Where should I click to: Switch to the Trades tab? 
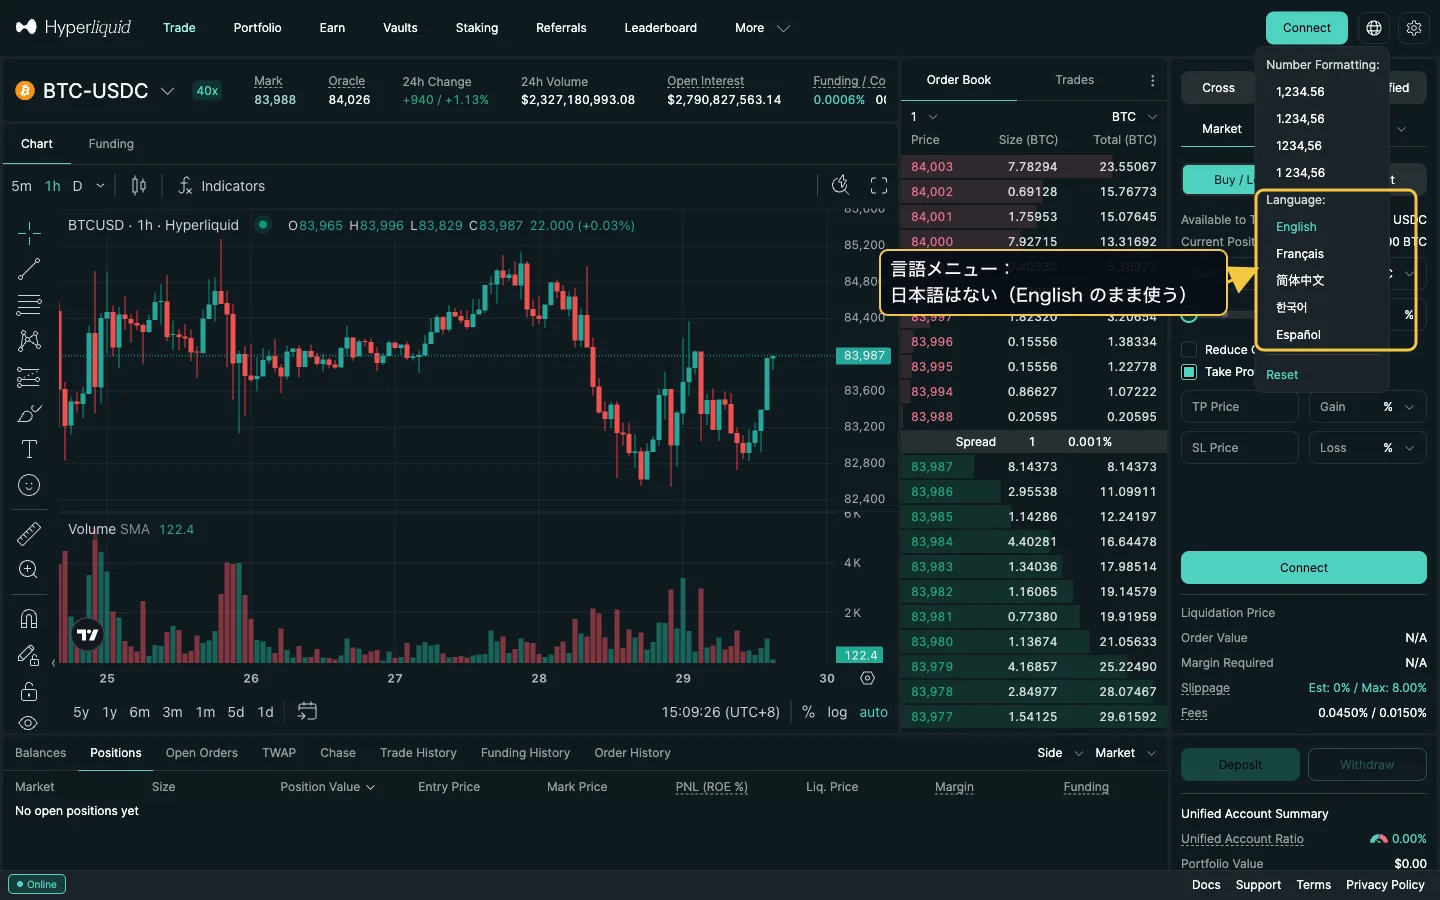click(x=1074, y=80)
